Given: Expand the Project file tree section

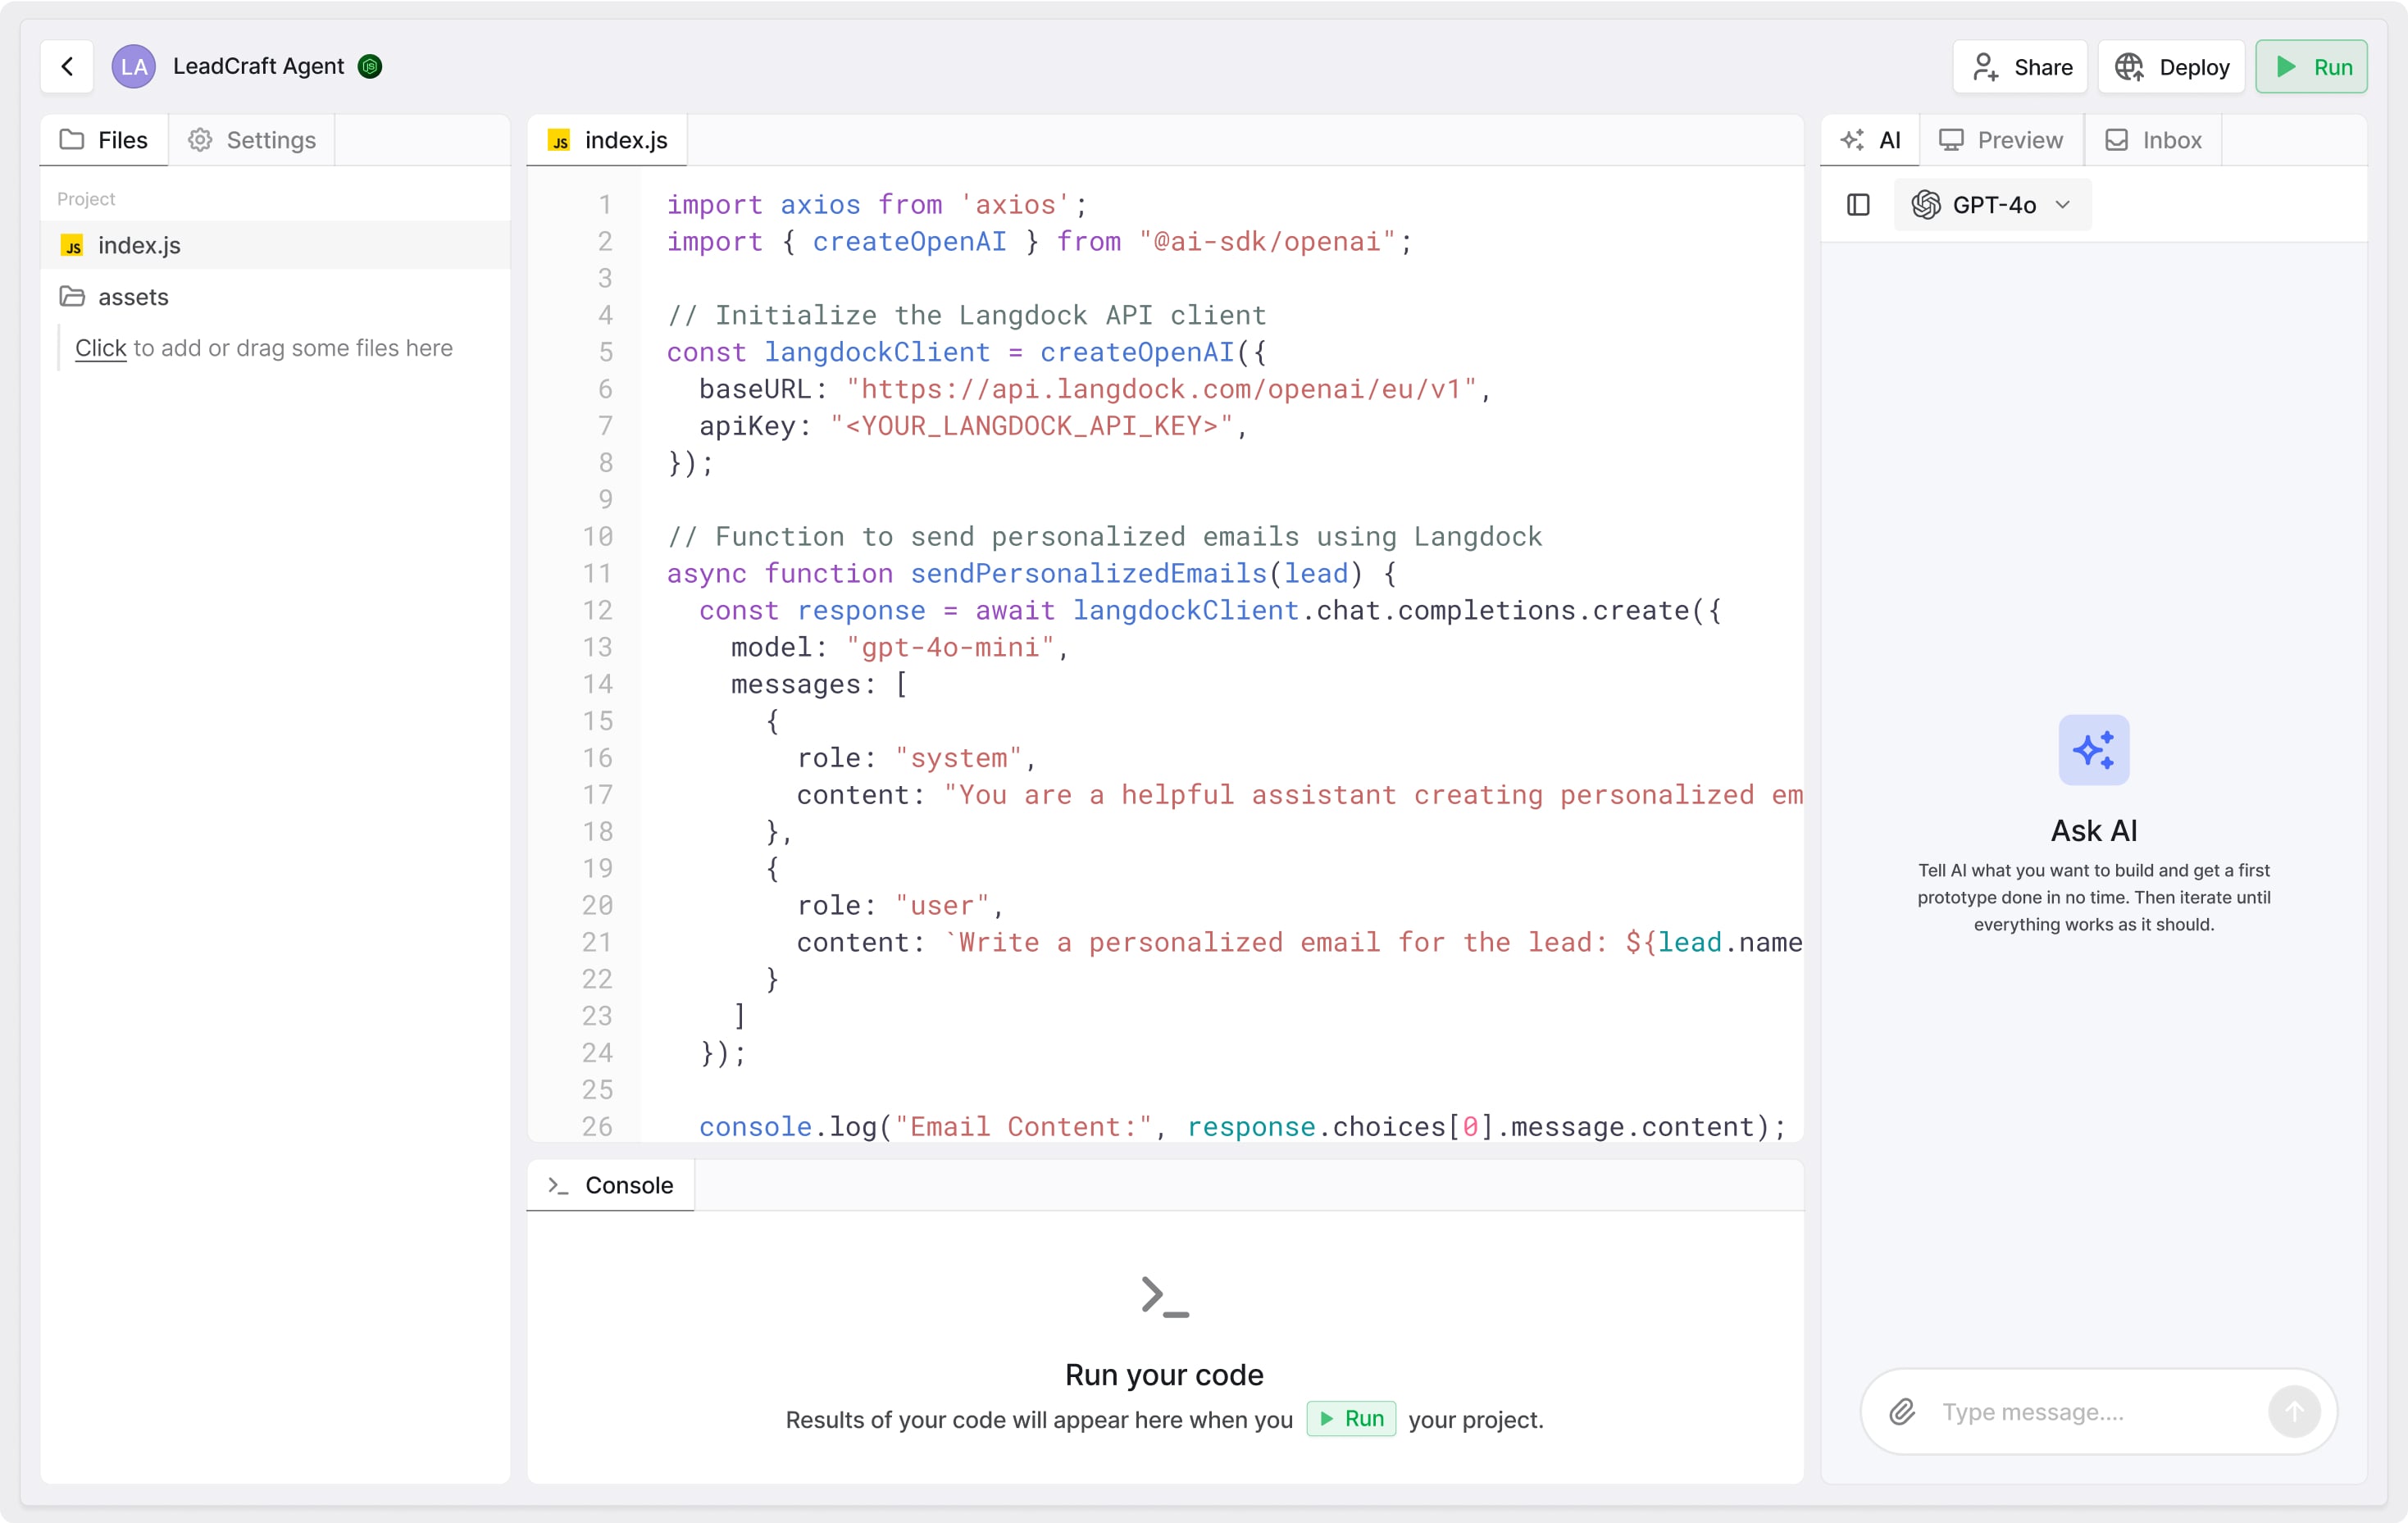Looking at the screenshot, I should pos(86,198).
